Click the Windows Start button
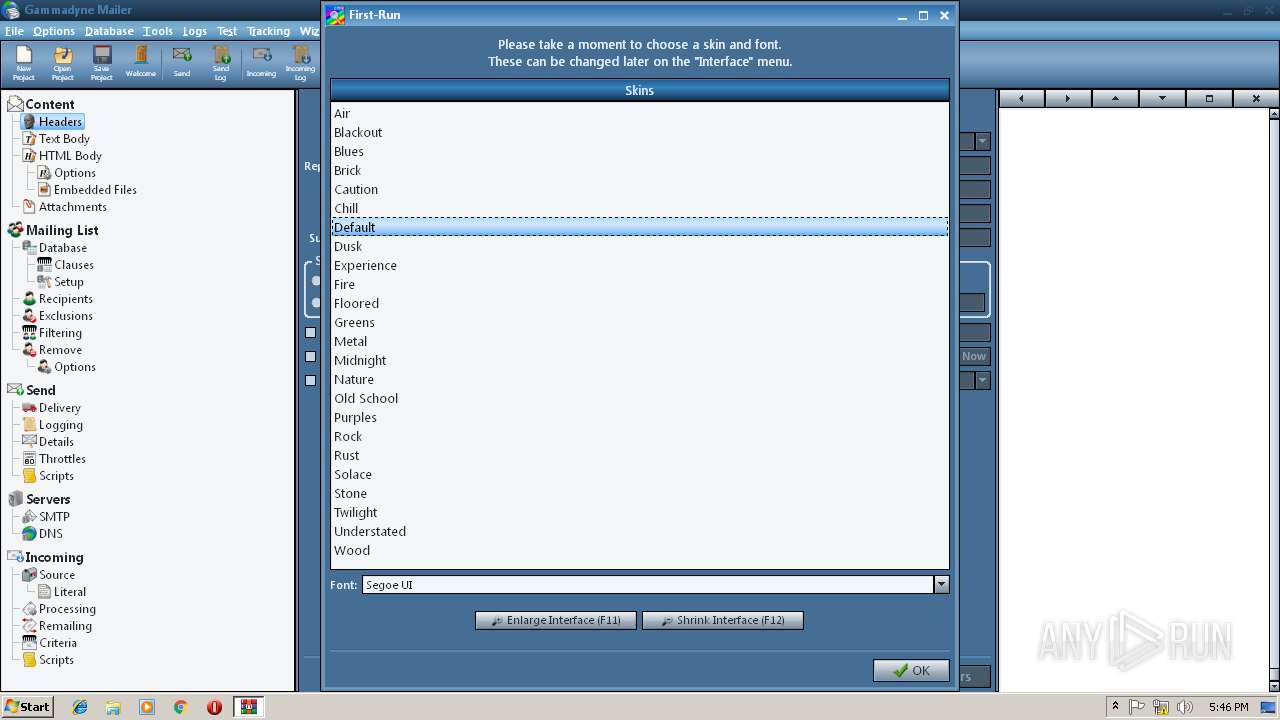 pyautogui.click(x=27, y=707)
